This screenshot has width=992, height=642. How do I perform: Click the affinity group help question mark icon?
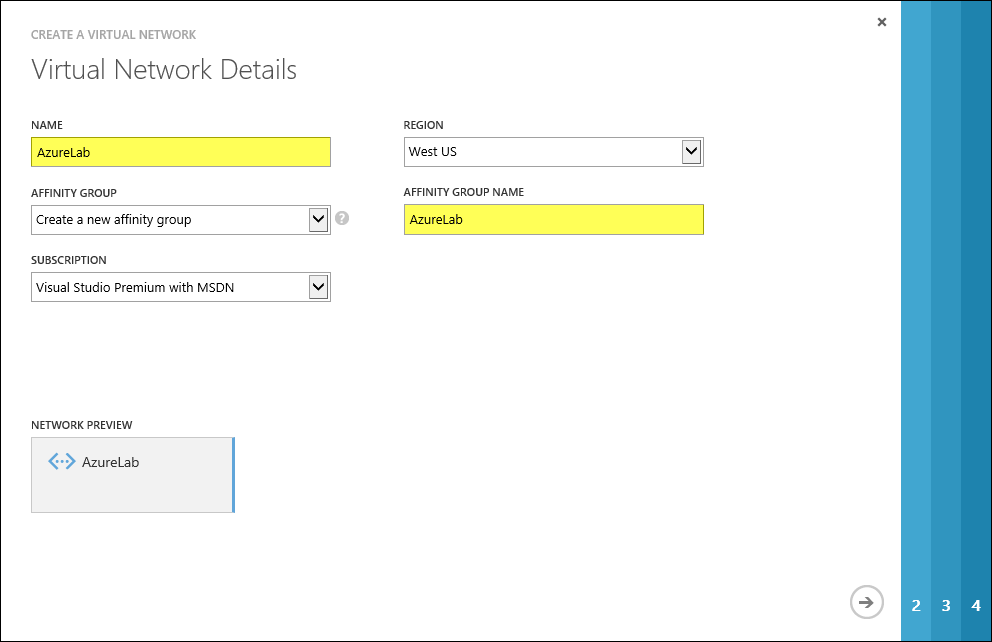click(x=342, y=218)
